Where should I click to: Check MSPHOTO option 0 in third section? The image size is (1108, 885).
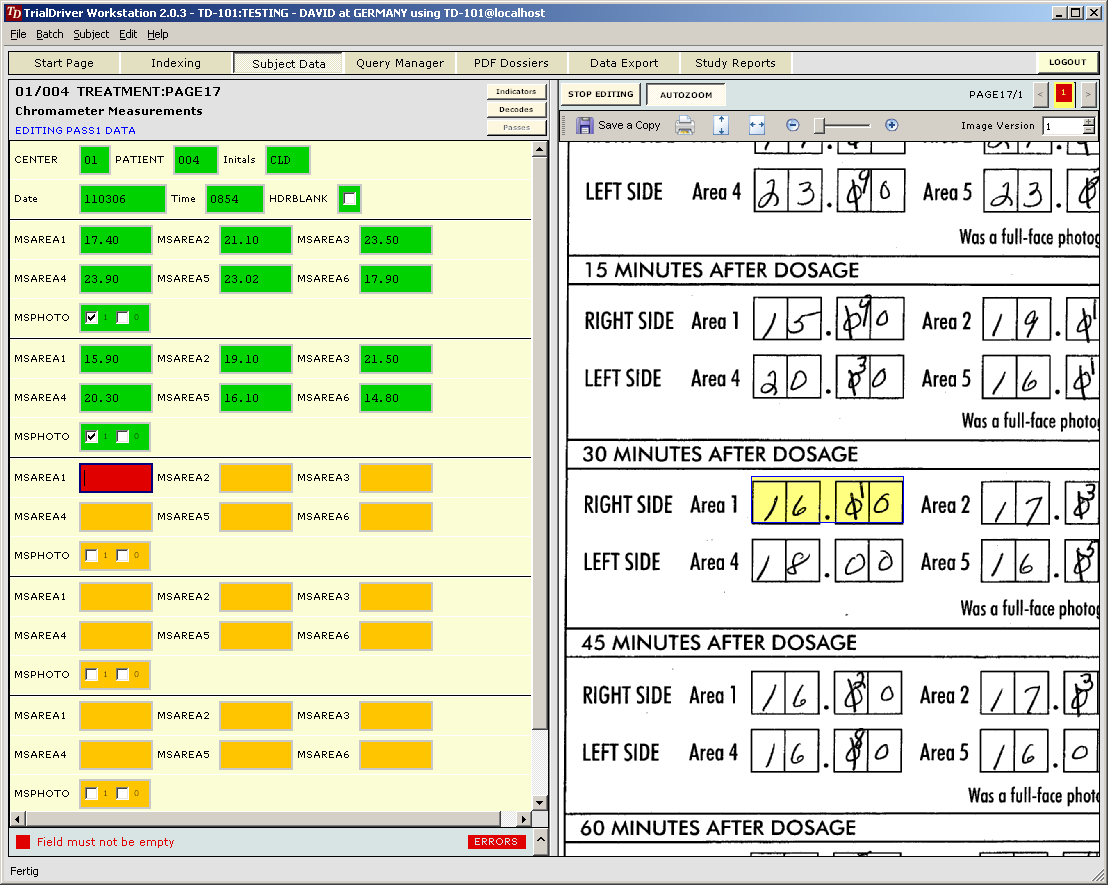coord(123,556)
